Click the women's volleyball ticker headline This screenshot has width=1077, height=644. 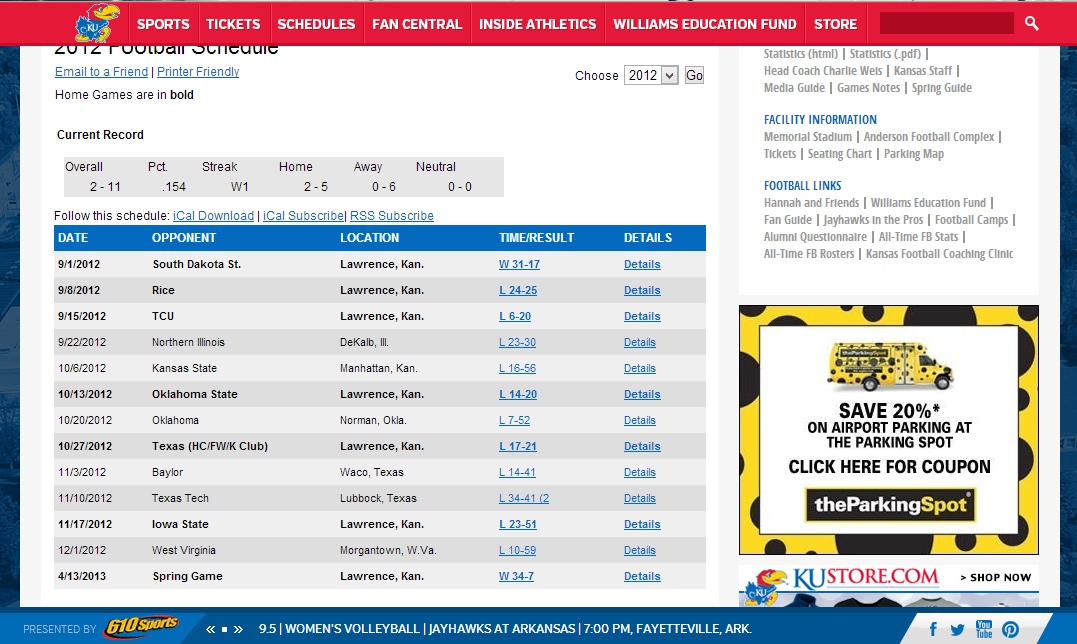click(x=505, y=629)
